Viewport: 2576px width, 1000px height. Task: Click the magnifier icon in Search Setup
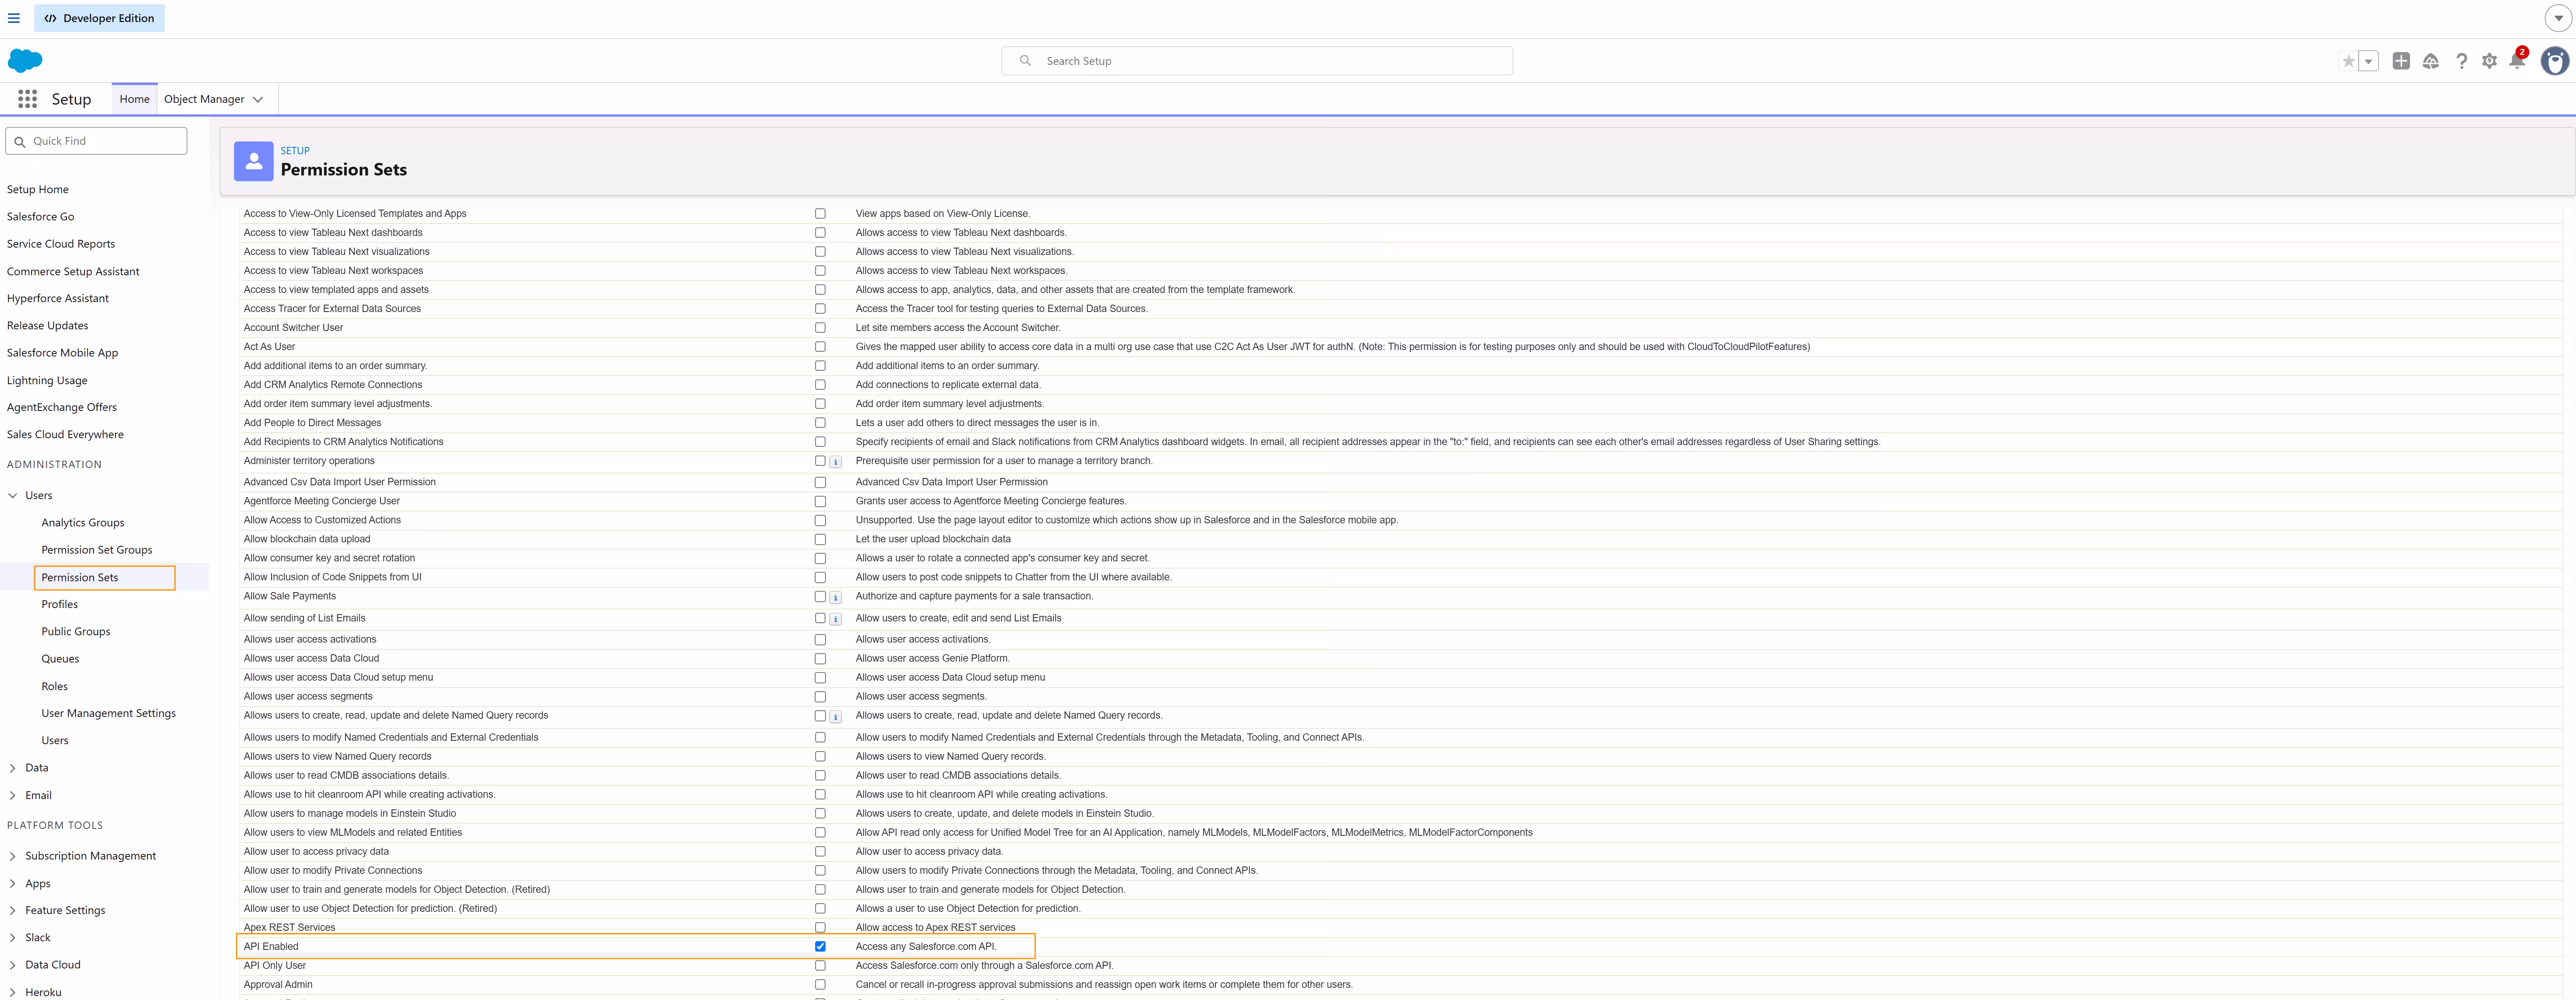1025,61
